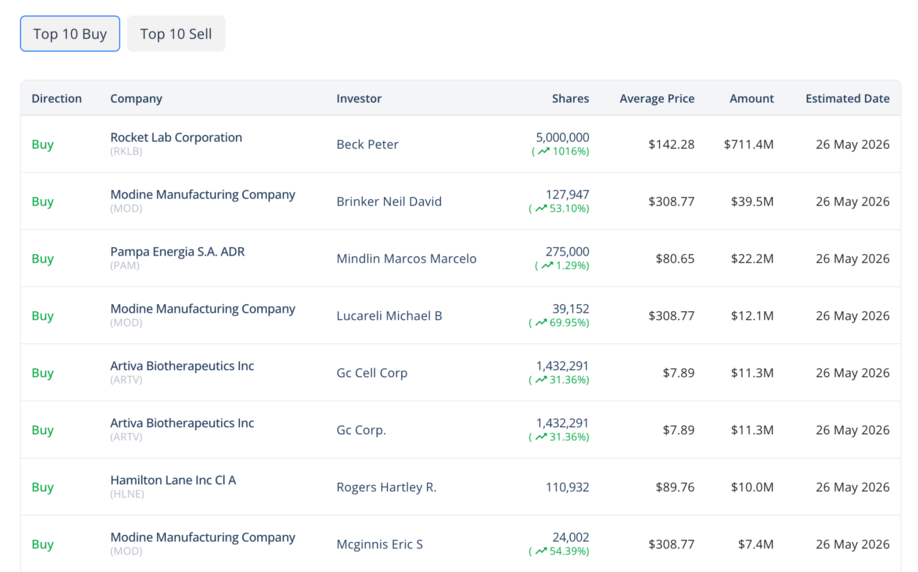Click the upward trend icon in Gc Corp. row
Viewport: 918px width, 572px height.
click(541, 437)
